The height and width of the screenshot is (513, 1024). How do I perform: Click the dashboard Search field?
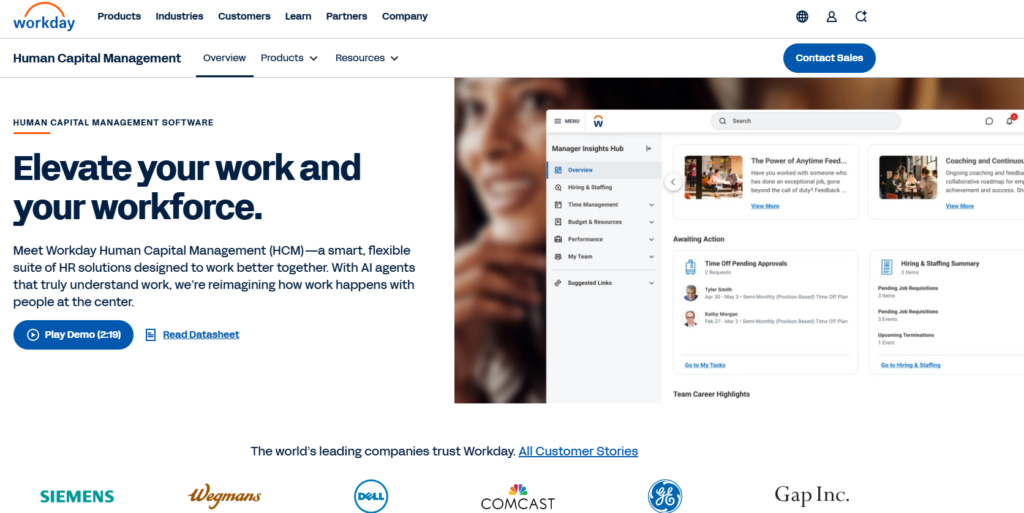806,121
